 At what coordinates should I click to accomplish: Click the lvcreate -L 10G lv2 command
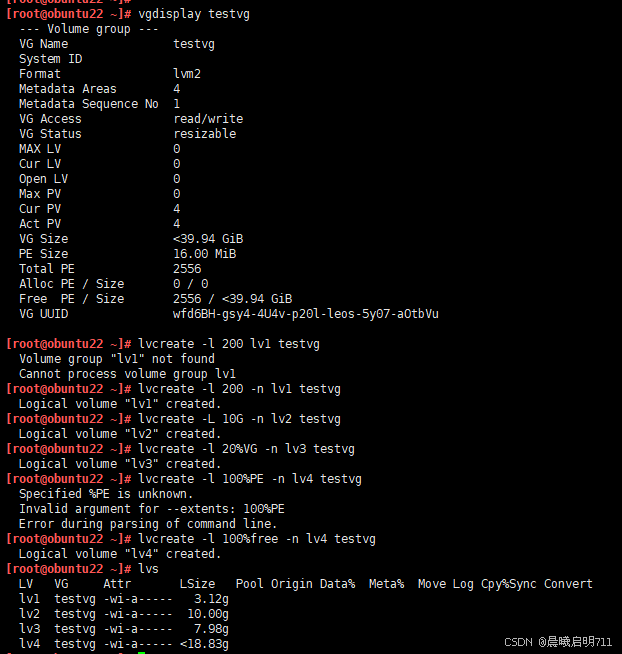tap(239, 419)
